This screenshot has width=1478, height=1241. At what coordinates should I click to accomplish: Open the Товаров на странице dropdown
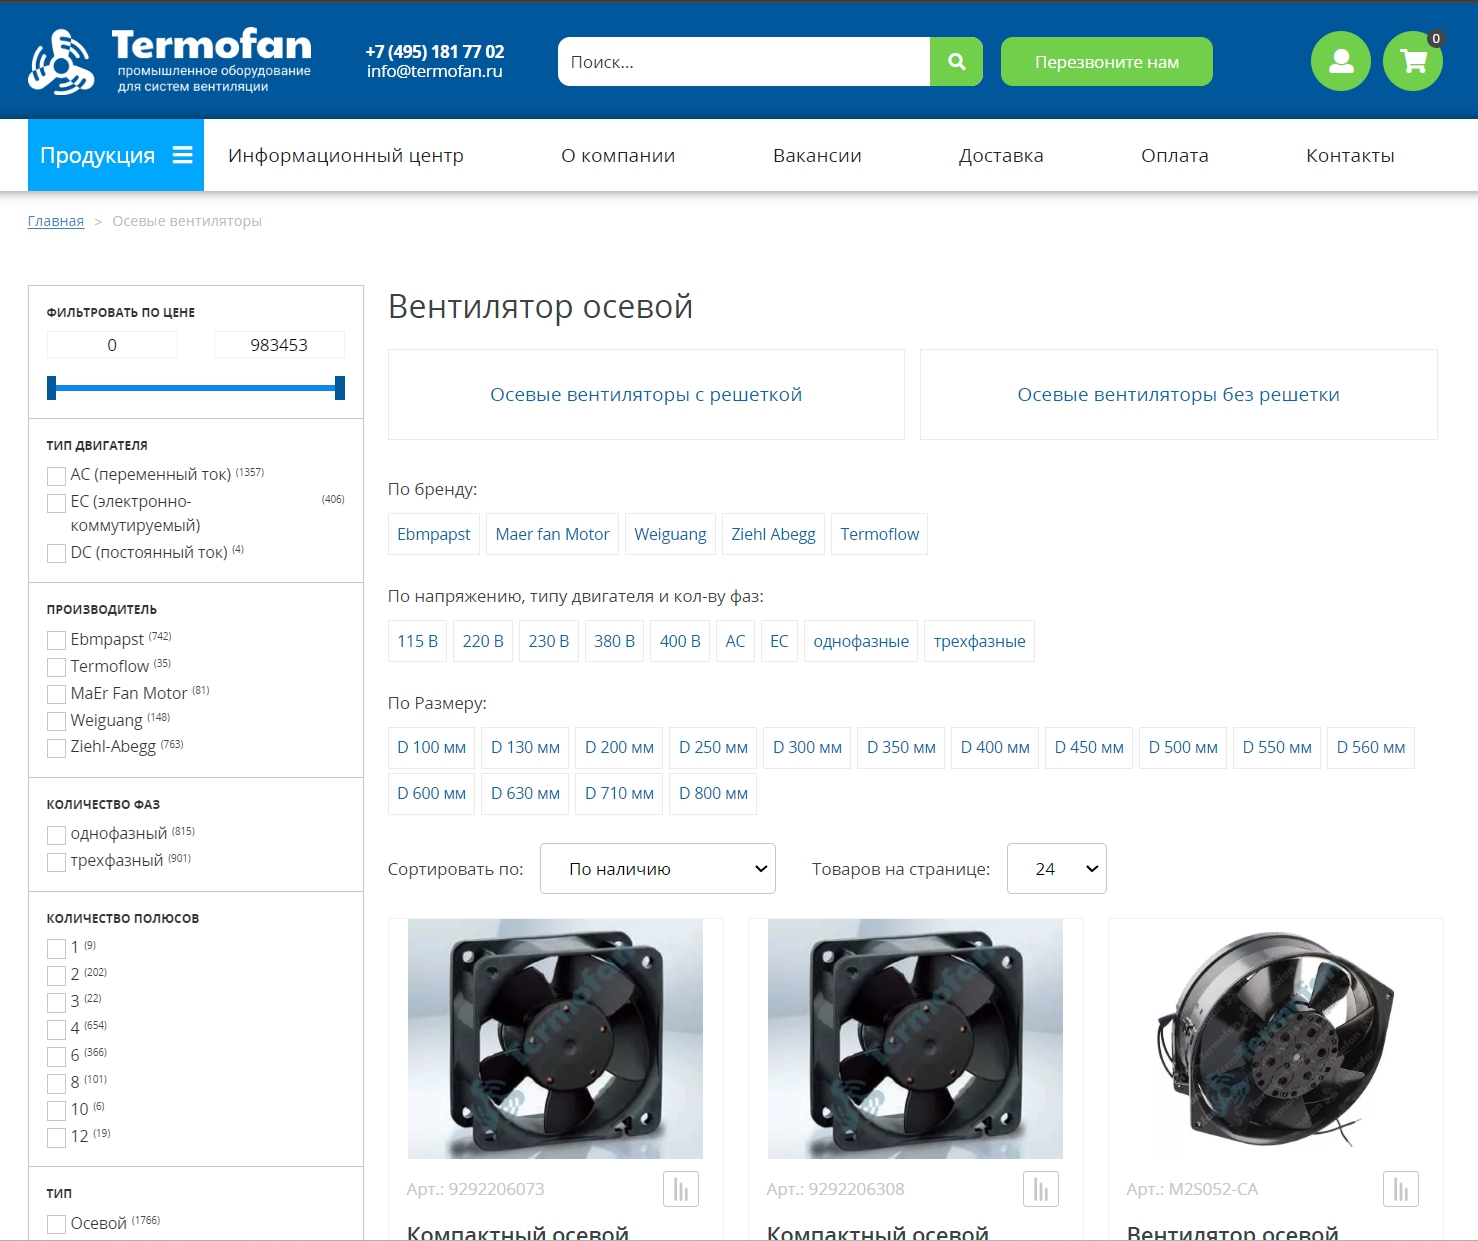click(x=1056, y=869)
